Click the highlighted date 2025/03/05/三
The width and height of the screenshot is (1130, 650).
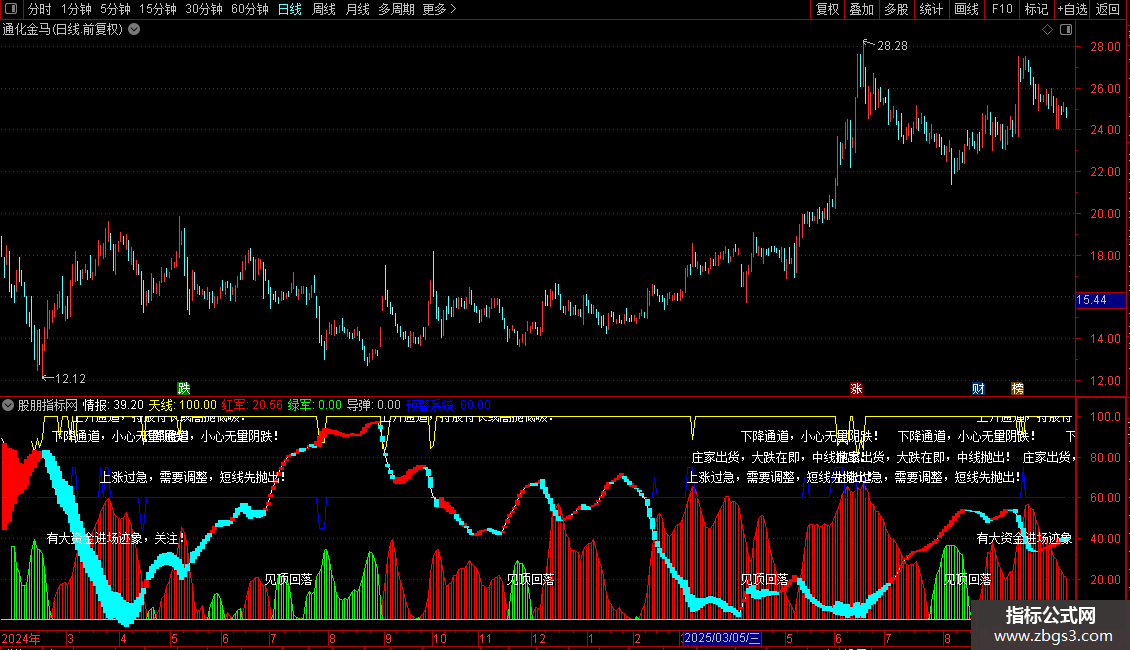pyautogui.click(x=721, y=638)
